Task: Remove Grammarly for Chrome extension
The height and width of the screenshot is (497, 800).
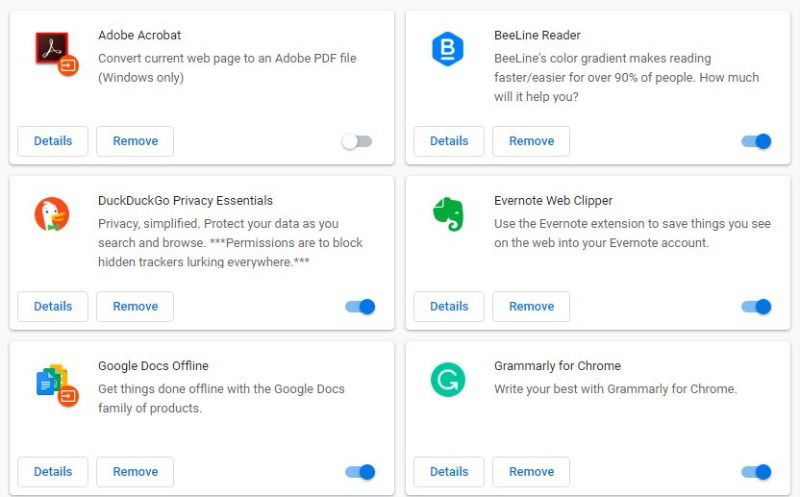Action: (x=531, y=471)
